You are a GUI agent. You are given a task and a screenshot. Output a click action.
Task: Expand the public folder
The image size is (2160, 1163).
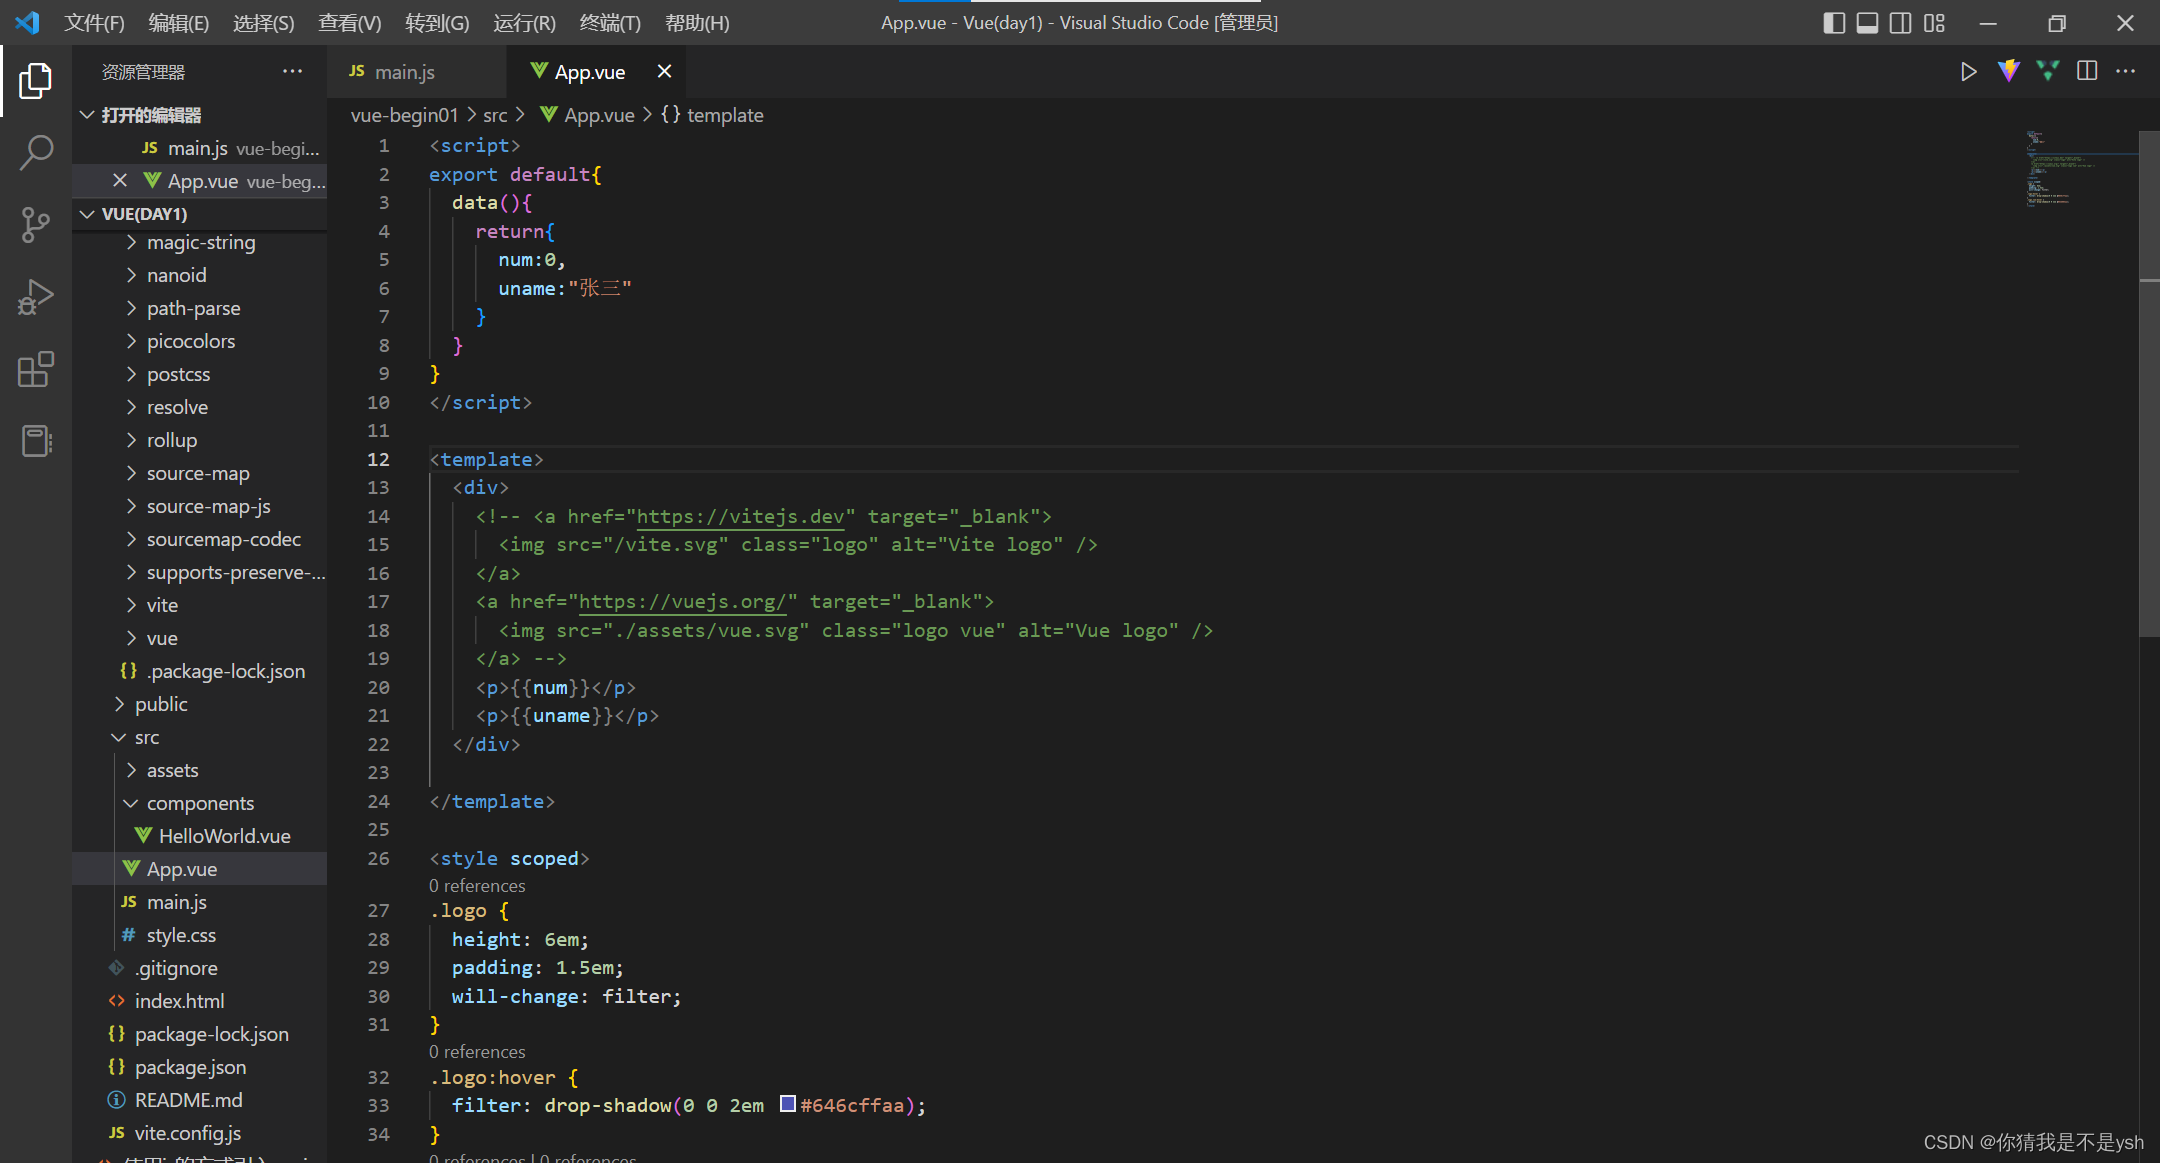pyautogui.click(x=160, y=704)
